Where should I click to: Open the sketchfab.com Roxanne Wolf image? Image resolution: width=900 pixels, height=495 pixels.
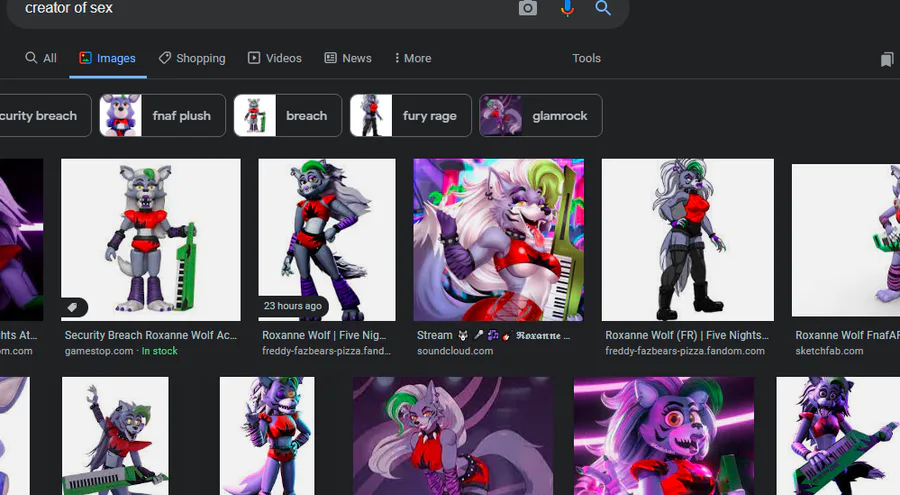846,240
